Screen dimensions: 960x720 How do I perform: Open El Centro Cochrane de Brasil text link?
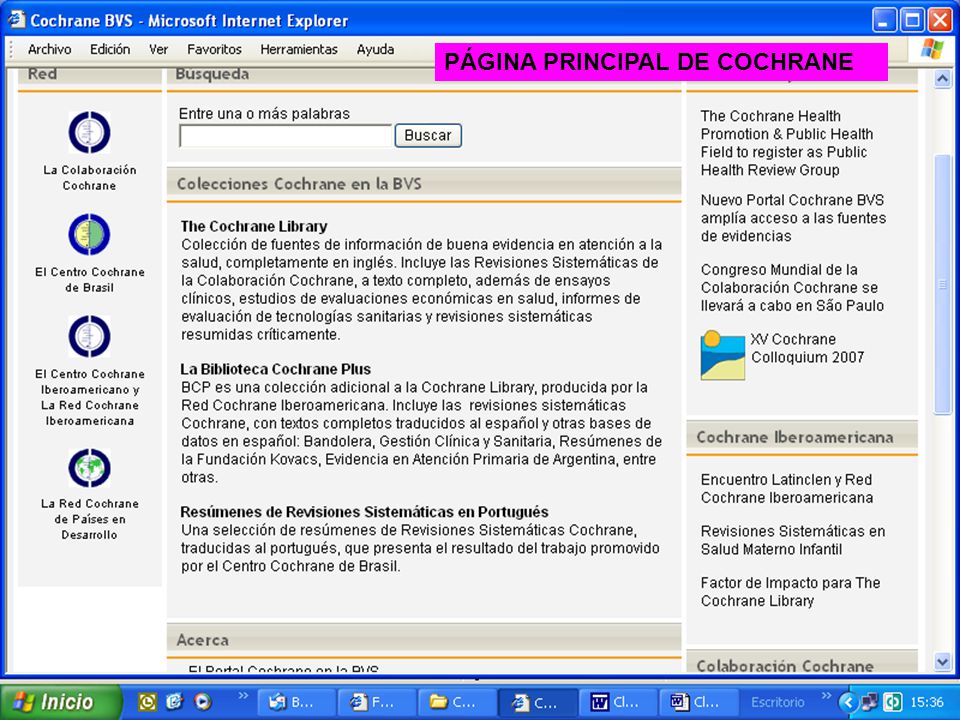(x=89, y=280)
